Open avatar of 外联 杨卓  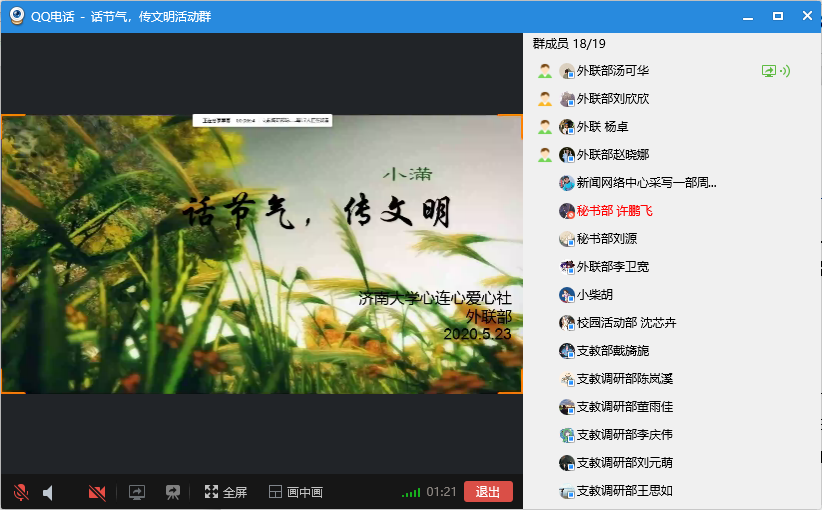pyautogui.click(x=567, y=127)
